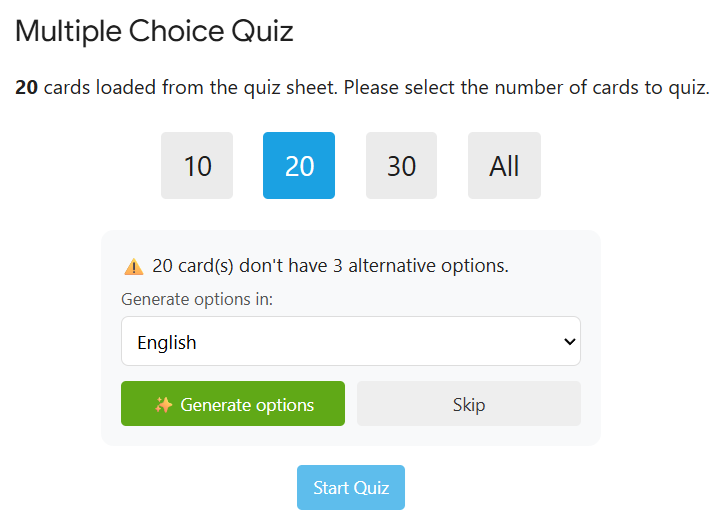Start the quiz
Screen dimensions: 723x529
(x=351, y=488)
